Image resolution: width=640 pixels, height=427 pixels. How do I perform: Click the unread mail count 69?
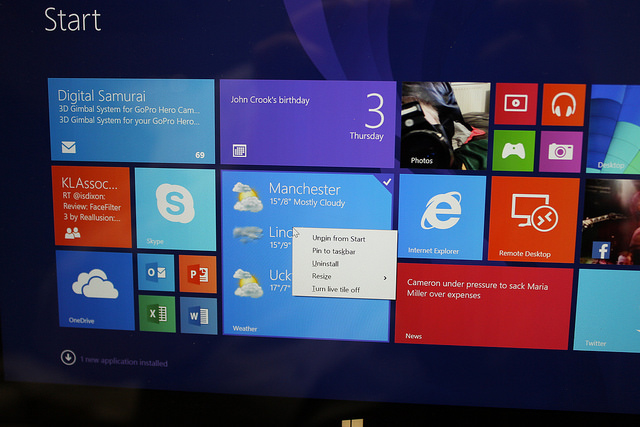200,155
